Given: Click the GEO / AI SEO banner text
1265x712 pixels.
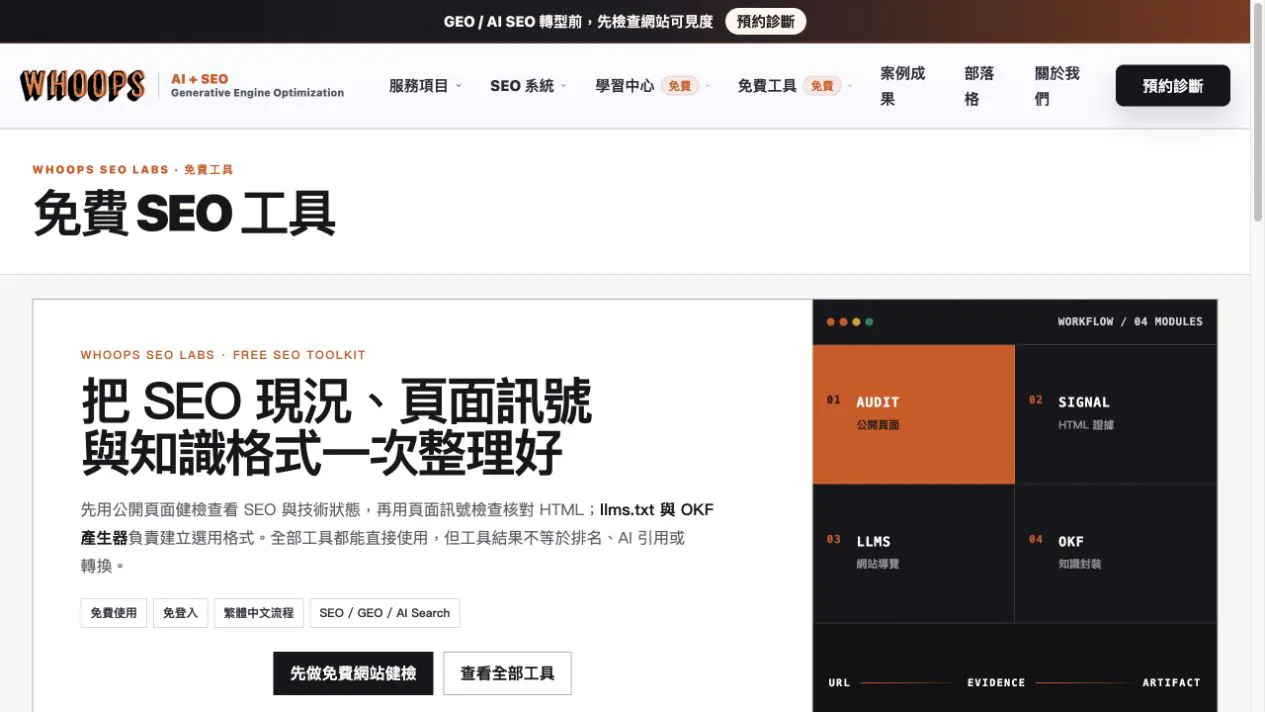Looking at the screenshot, I should pyautogui.click(x=579, y=21).
